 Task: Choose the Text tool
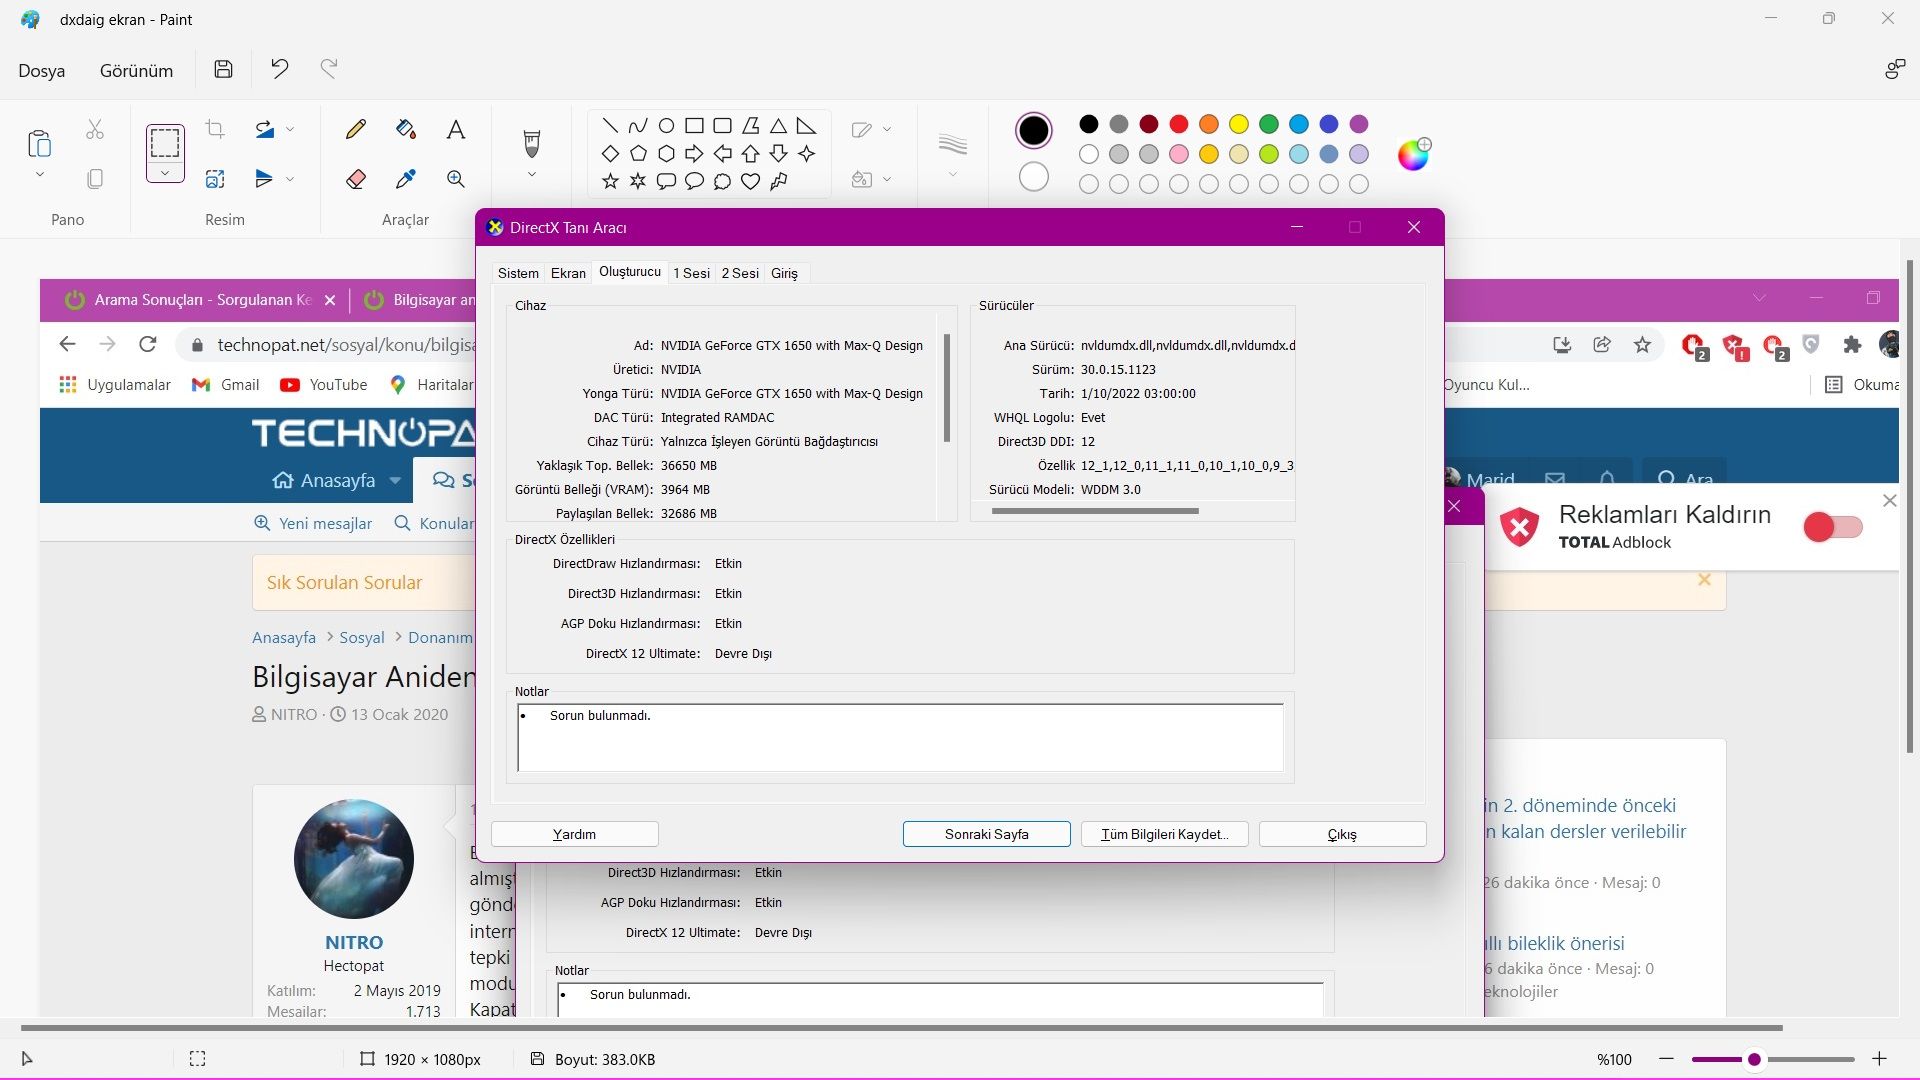point(456,129)
